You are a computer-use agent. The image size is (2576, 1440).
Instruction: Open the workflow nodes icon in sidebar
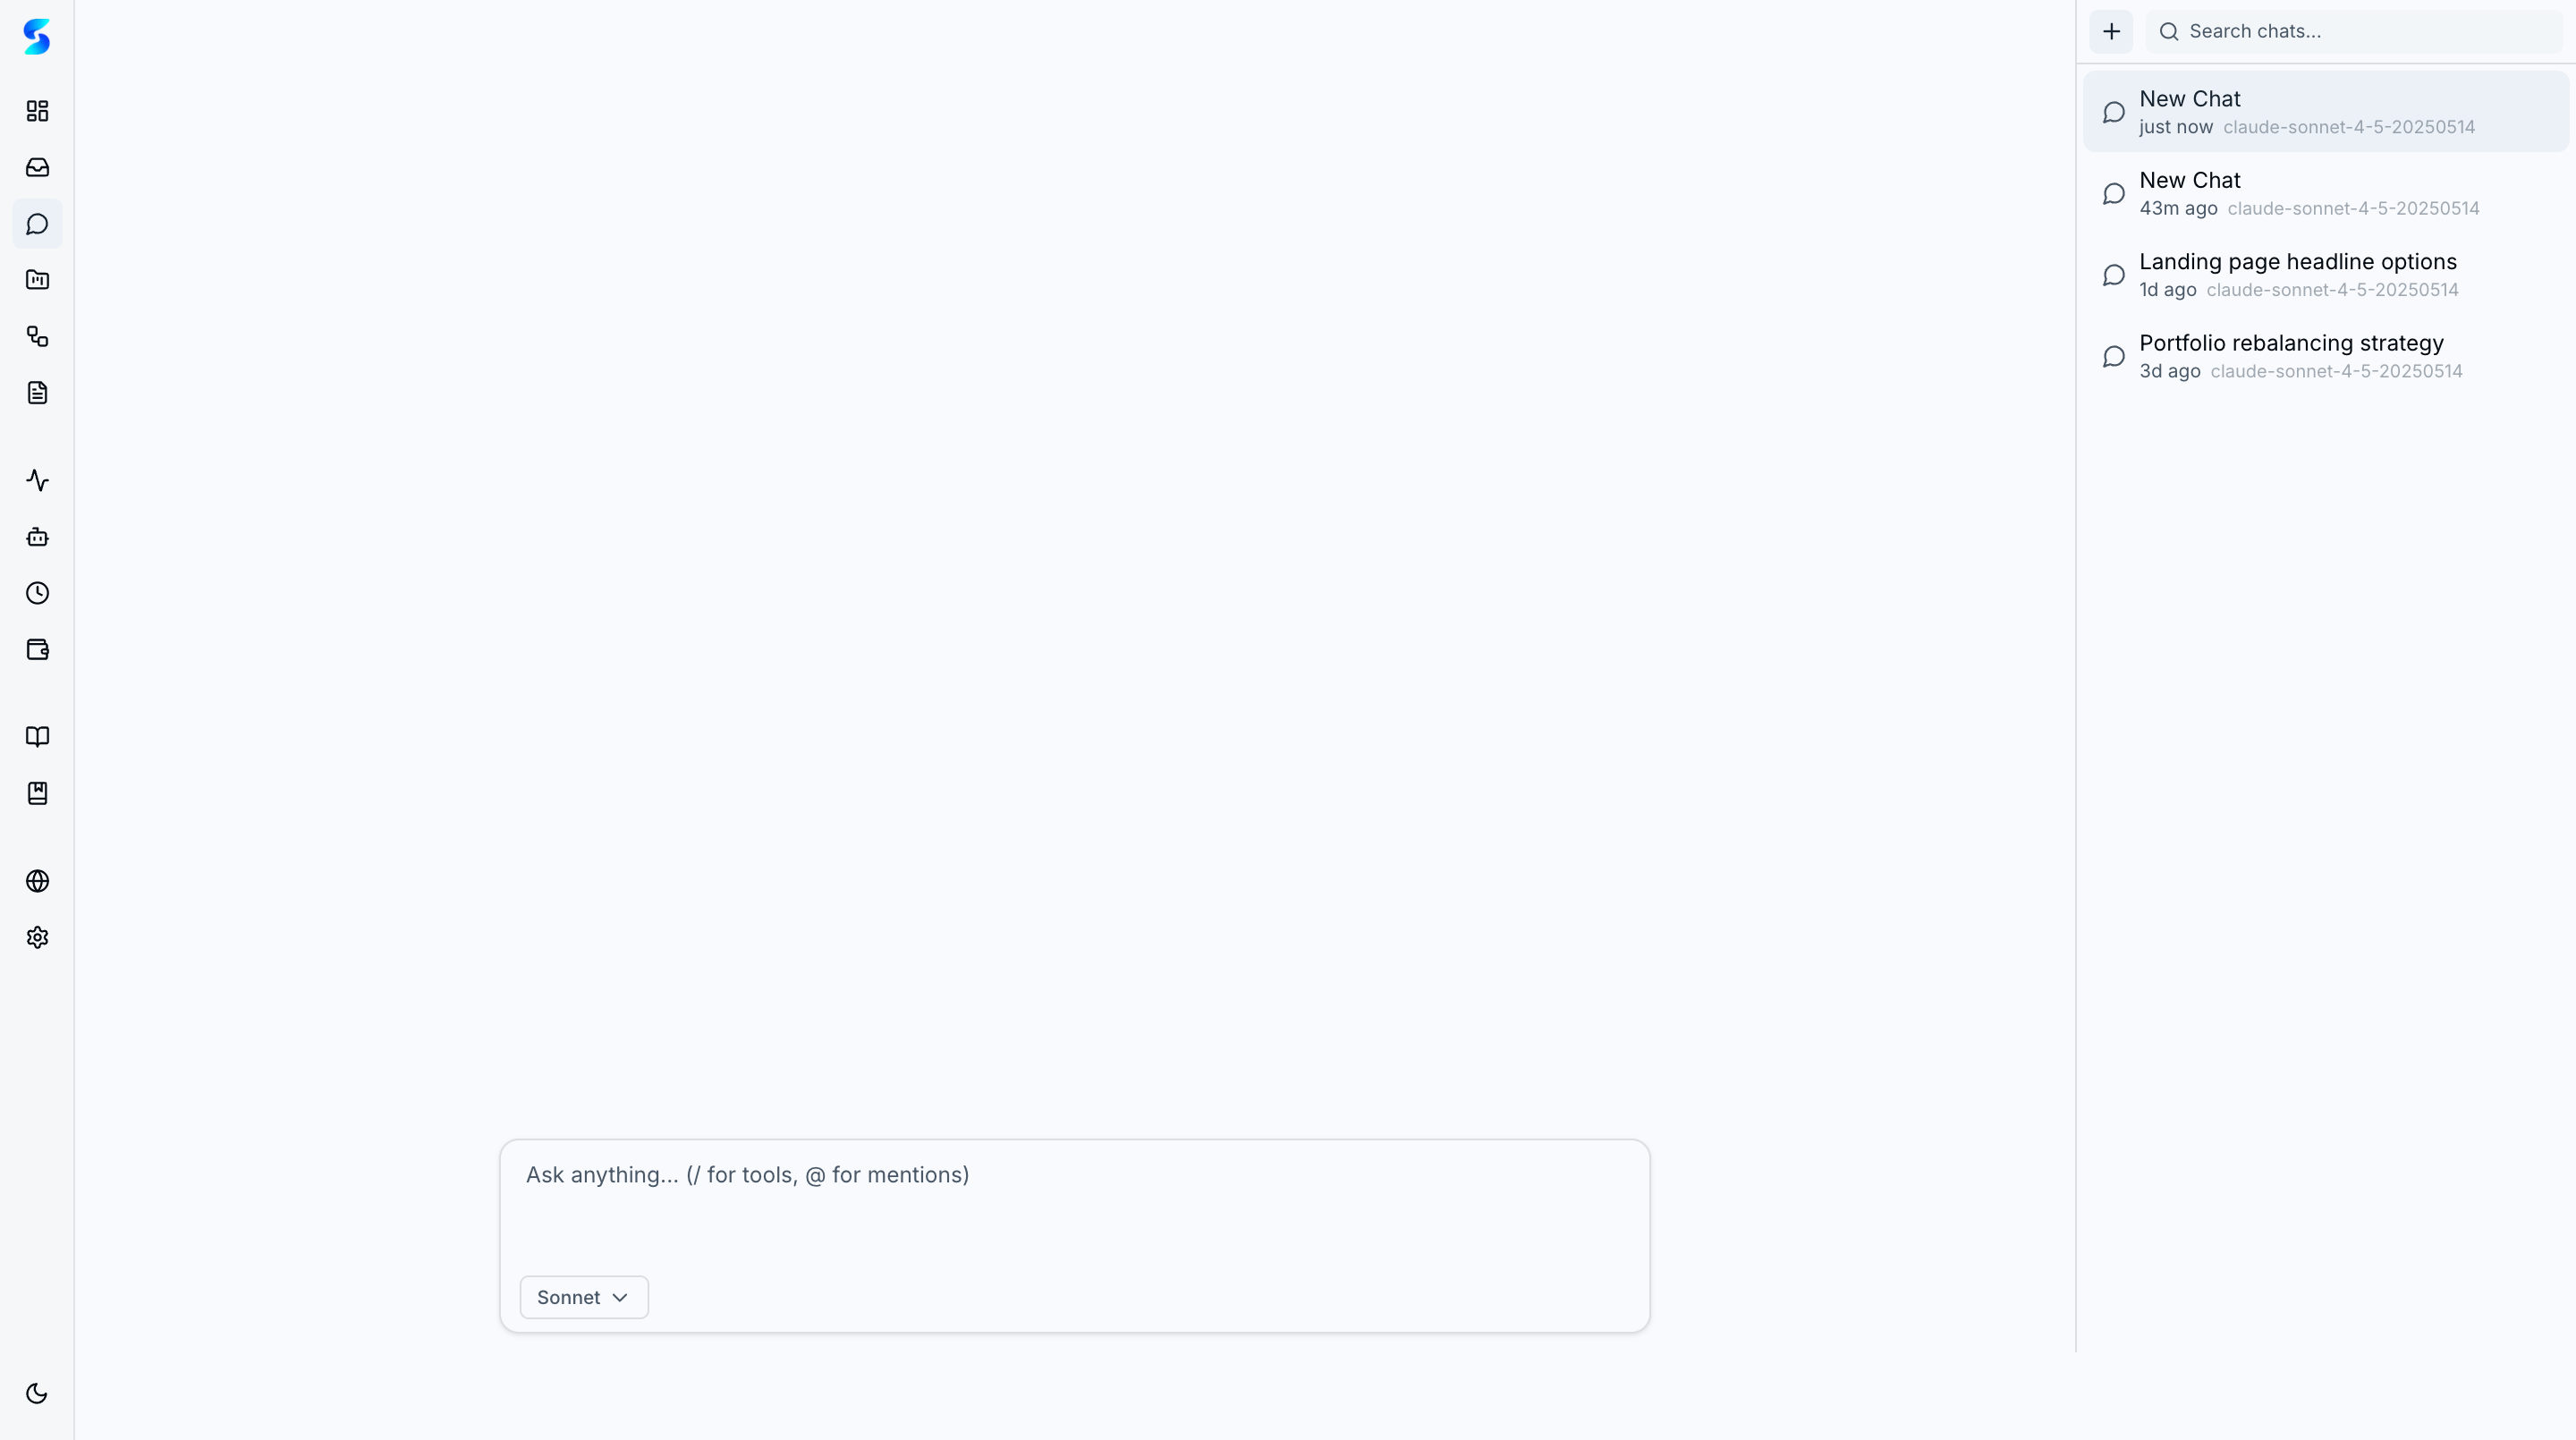pyautogui.click(x=37, y=336)
